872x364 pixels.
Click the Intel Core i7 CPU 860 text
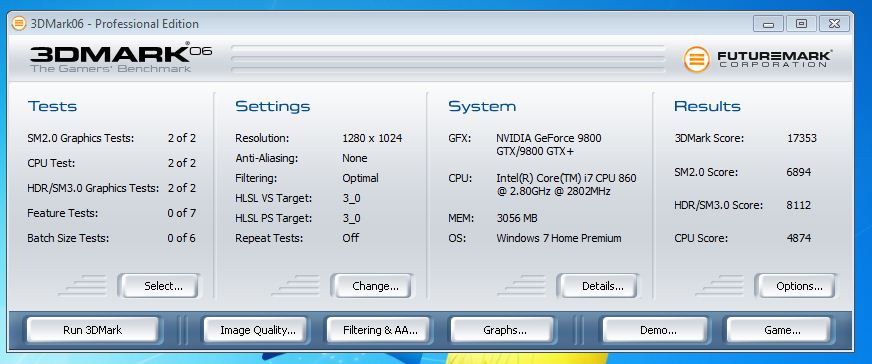pos(566,185)
